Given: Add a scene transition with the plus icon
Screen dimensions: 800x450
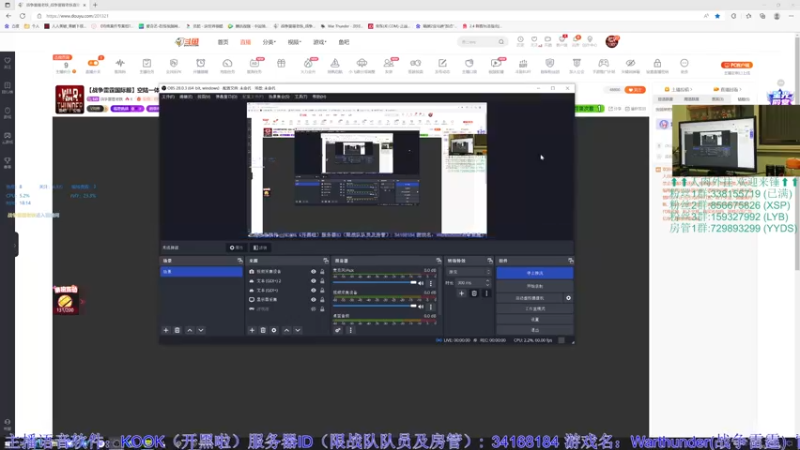Looking at the screenshot, I should click(461, 293).
